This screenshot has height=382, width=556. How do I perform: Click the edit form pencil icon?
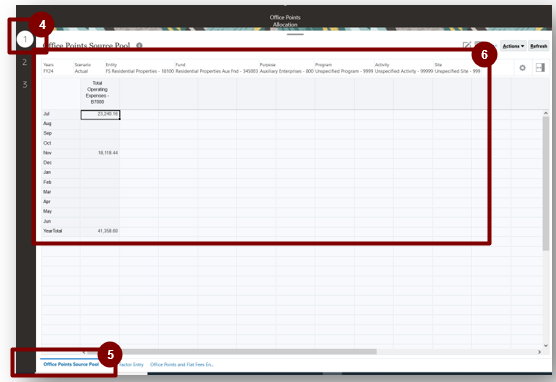click(467, 45)
